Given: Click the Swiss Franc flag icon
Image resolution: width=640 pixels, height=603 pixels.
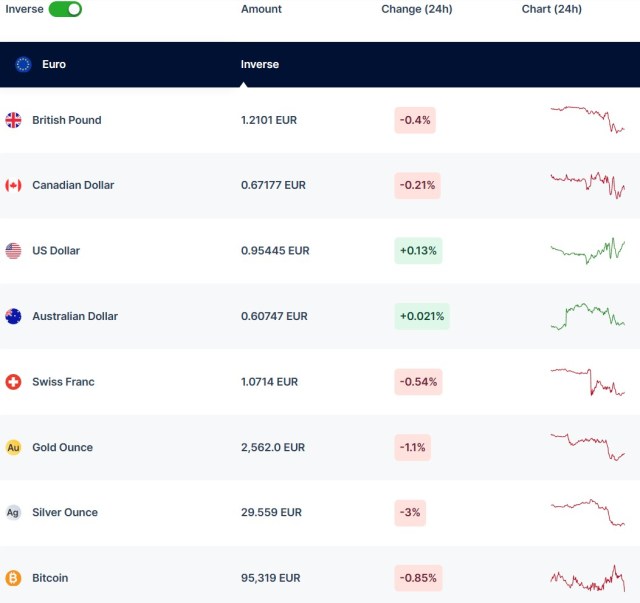Looking at the screenshot, I should pos(13,382).
